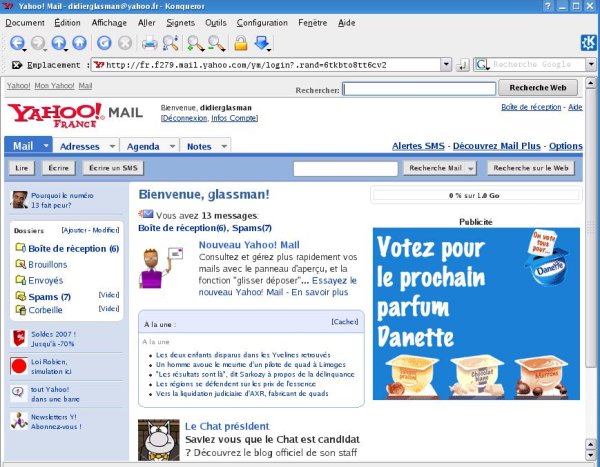Click the scrollbar down arrow at bottom
The width and height of the screenshot is (600, 467).
[590, 455]
